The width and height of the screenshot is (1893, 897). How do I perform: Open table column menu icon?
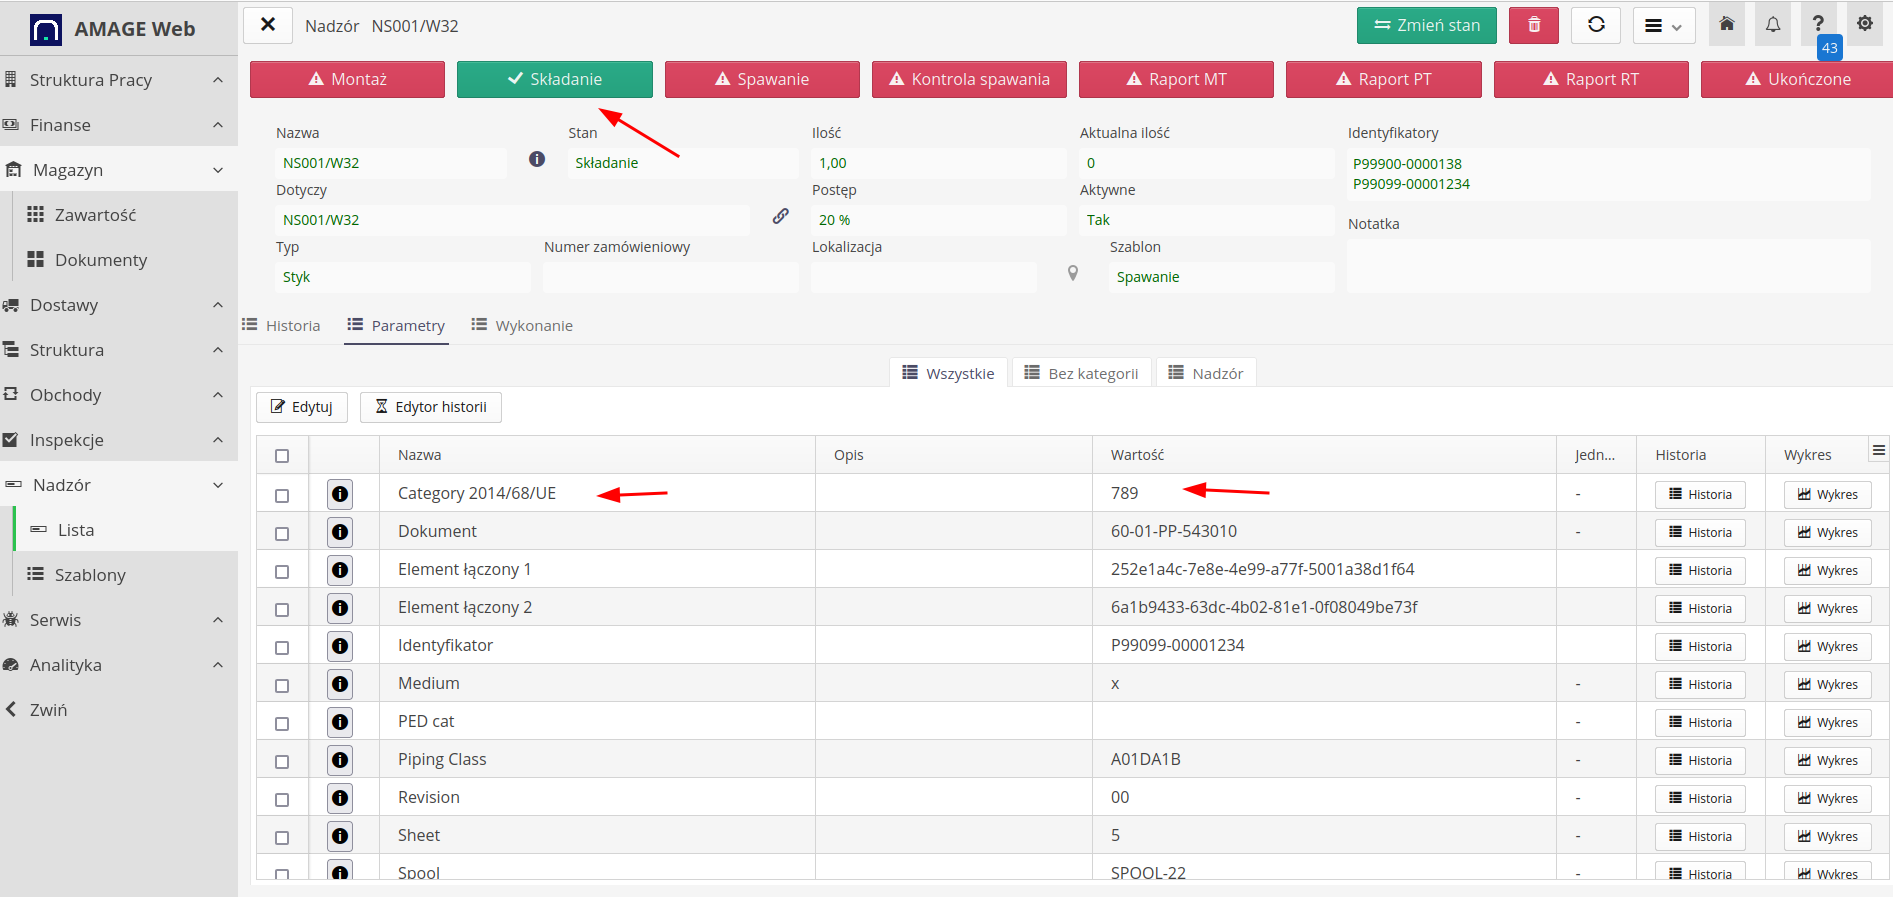(x=1878, y=451)
